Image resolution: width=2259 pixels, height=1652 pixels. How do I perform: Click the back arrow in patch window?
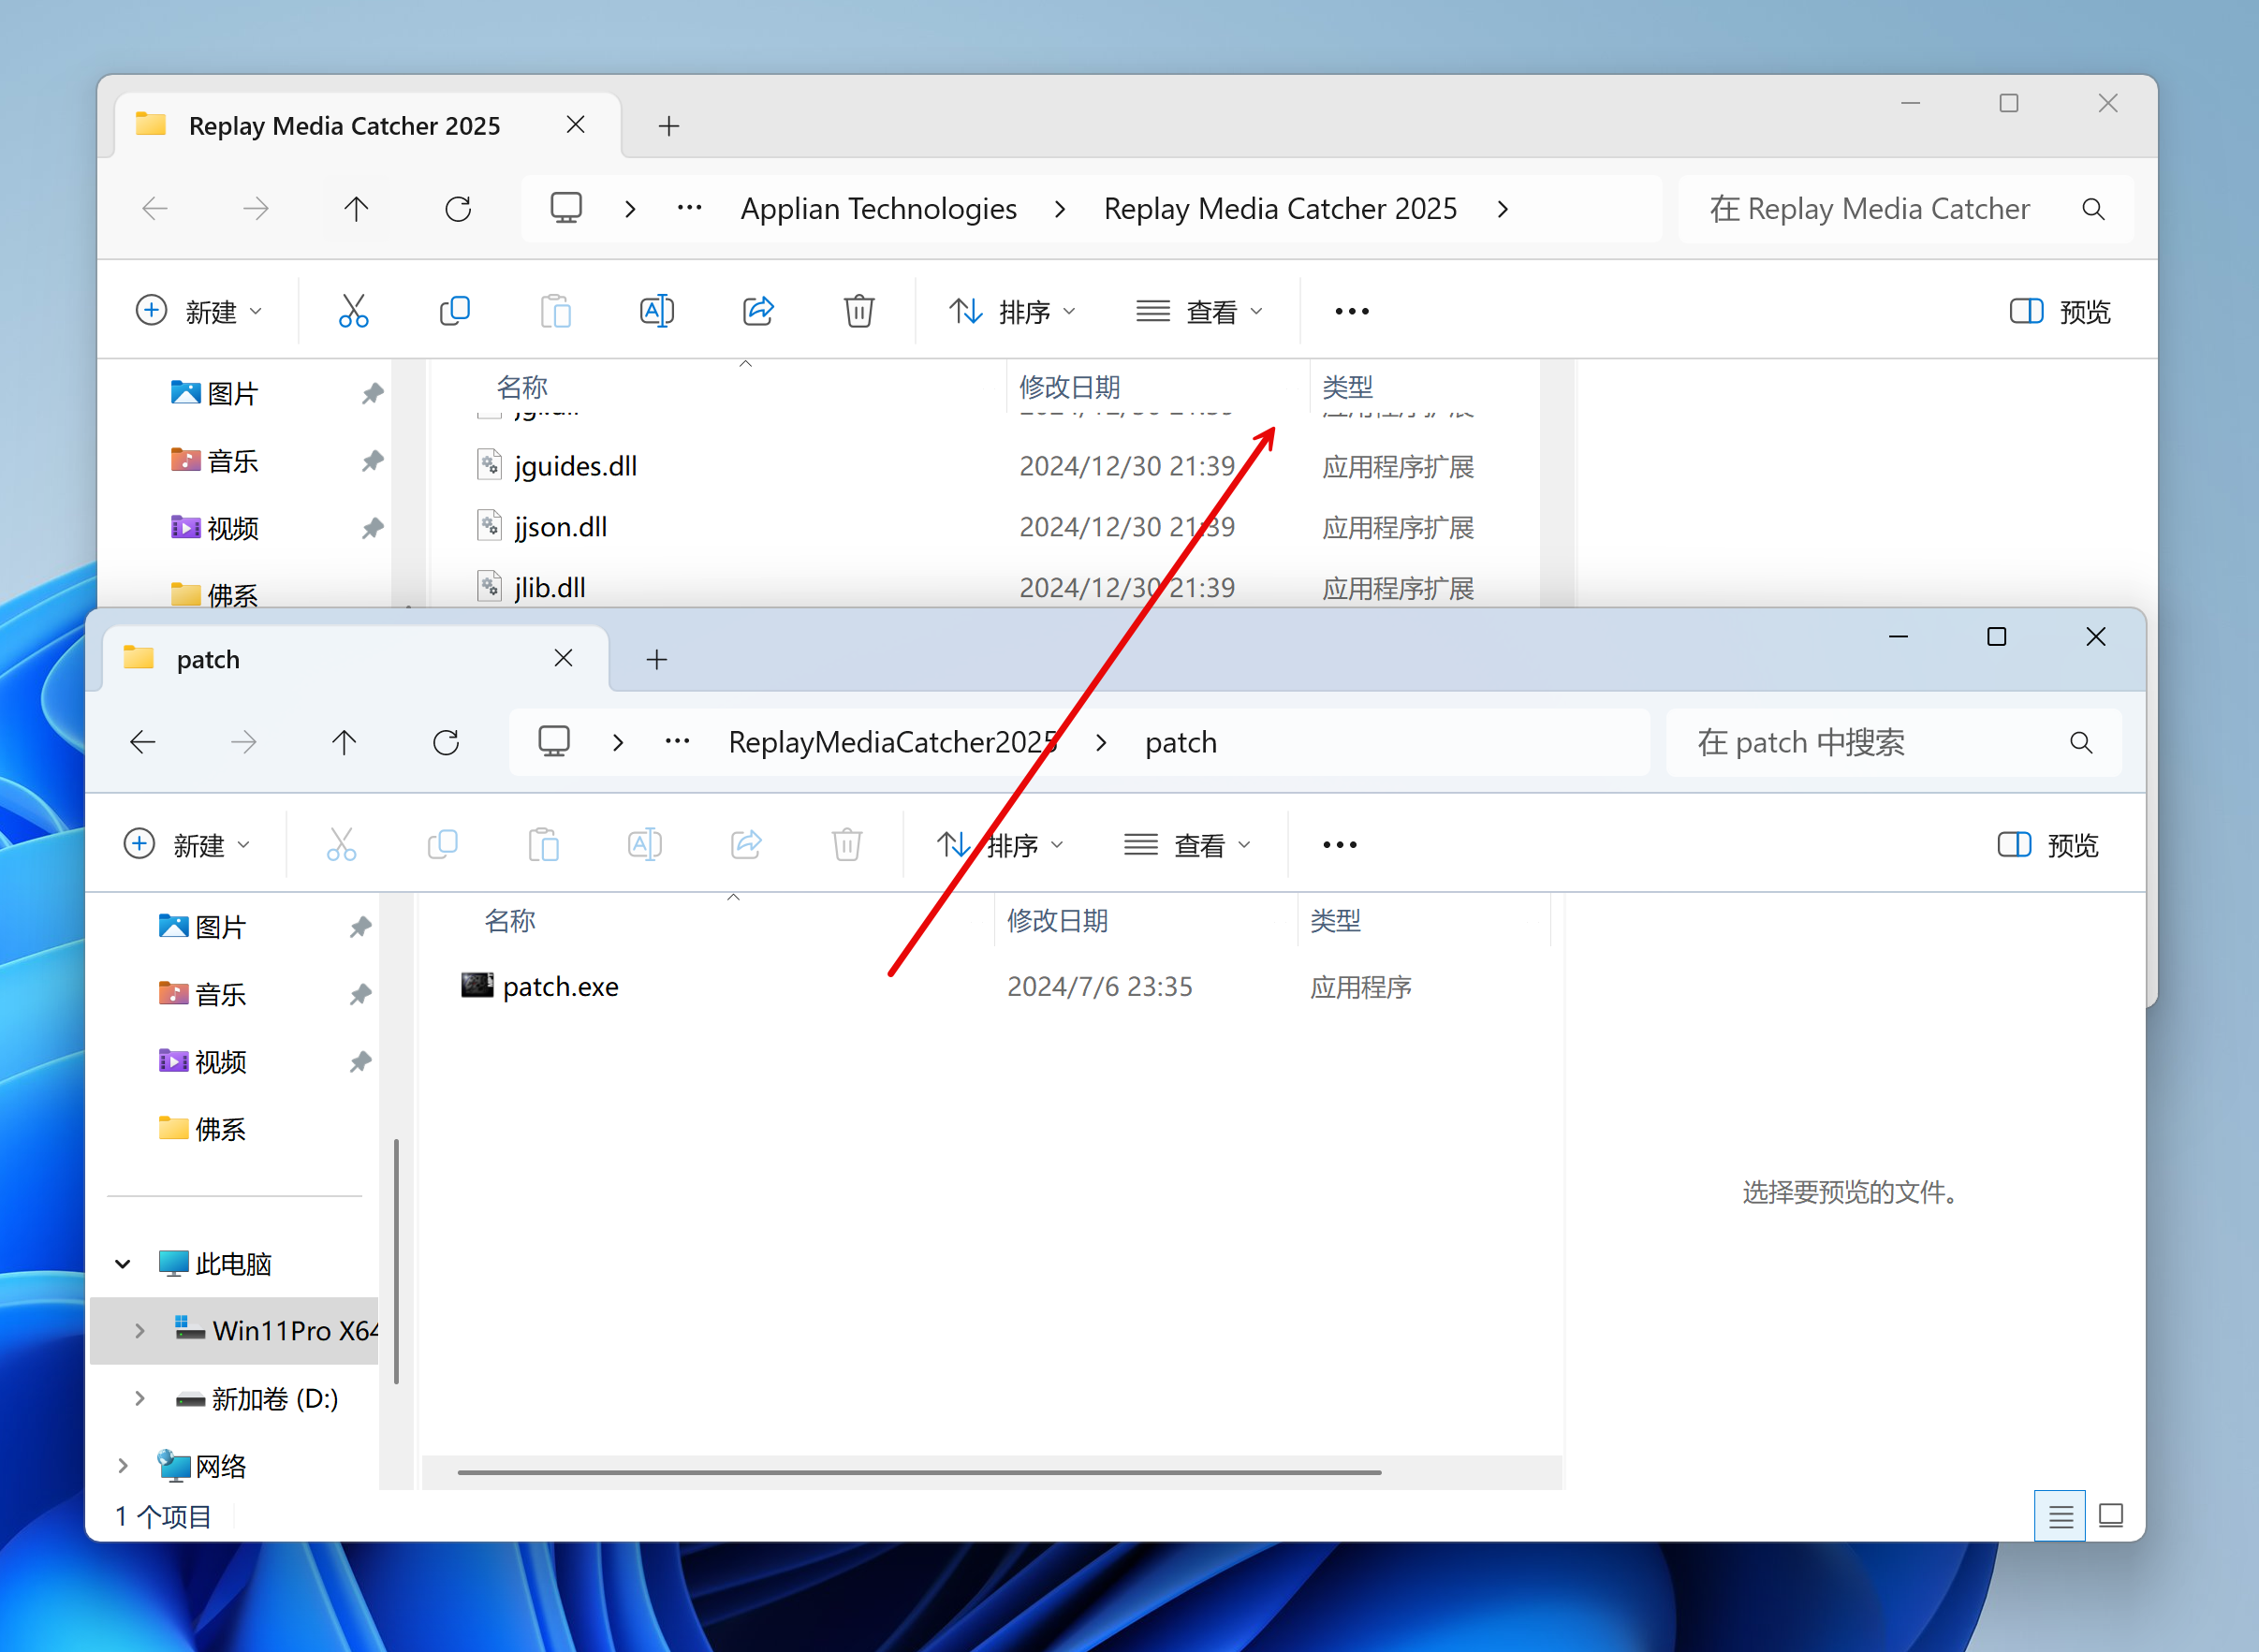click(x=143, y=742)
